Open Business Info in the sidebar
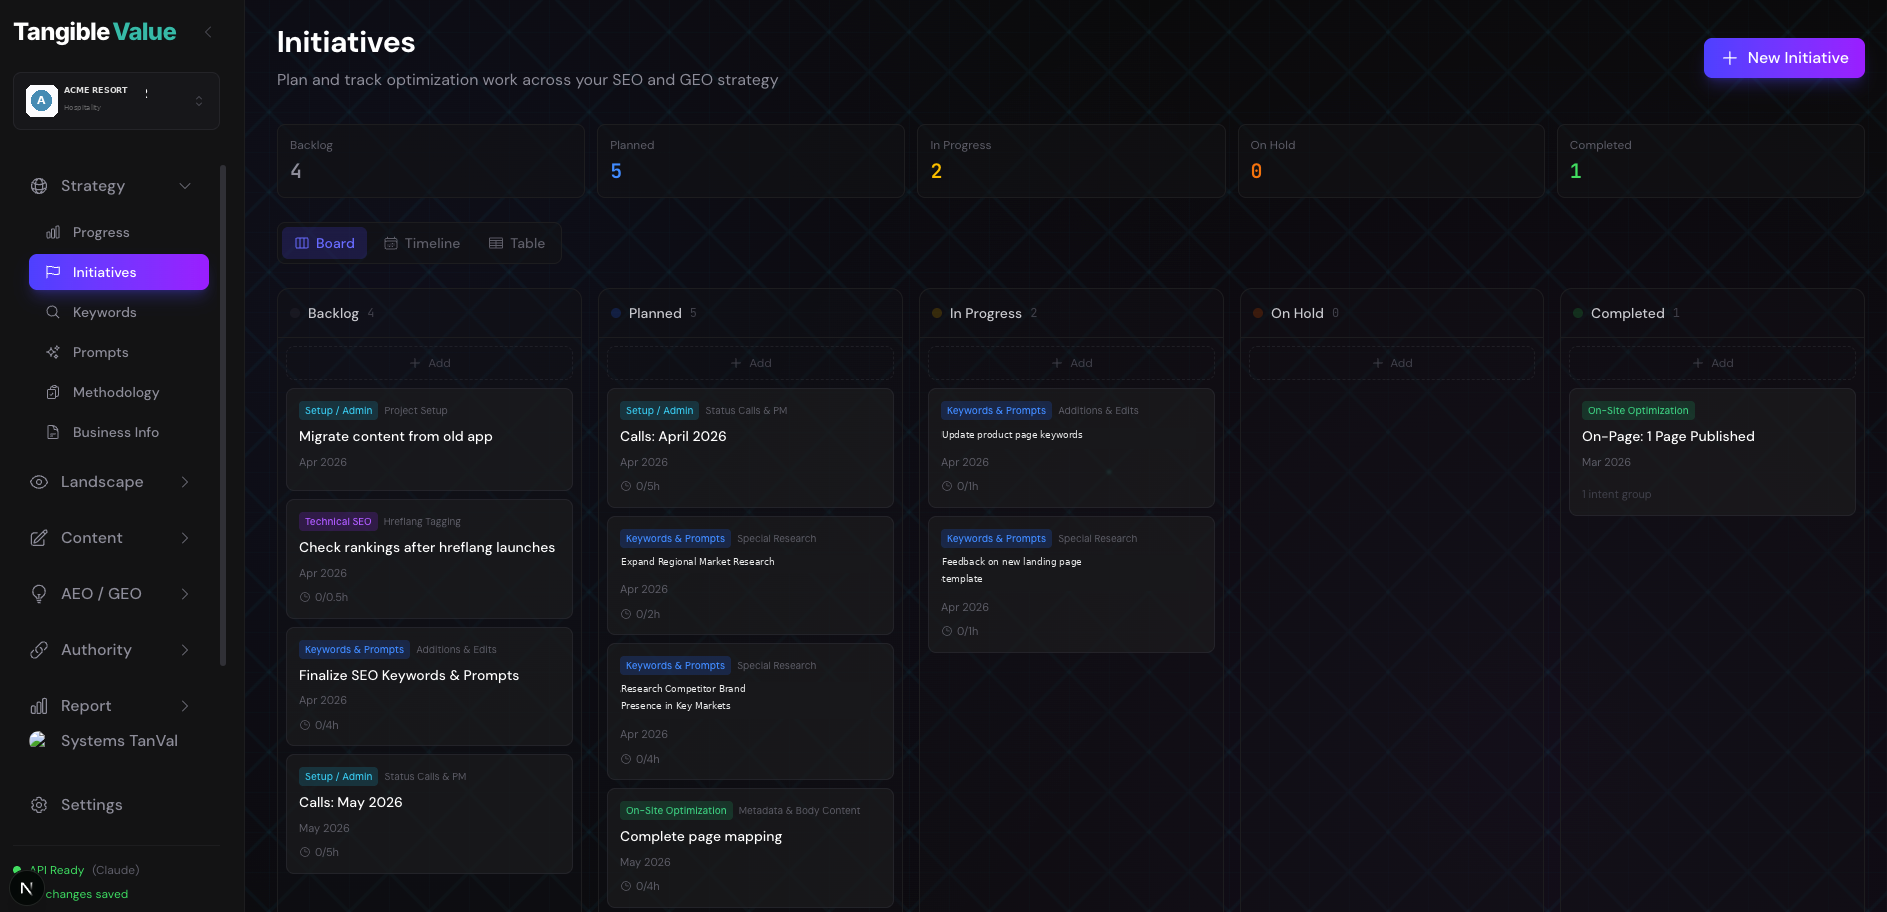Viewport: 1887px width, 912px height. coord(119,432)
